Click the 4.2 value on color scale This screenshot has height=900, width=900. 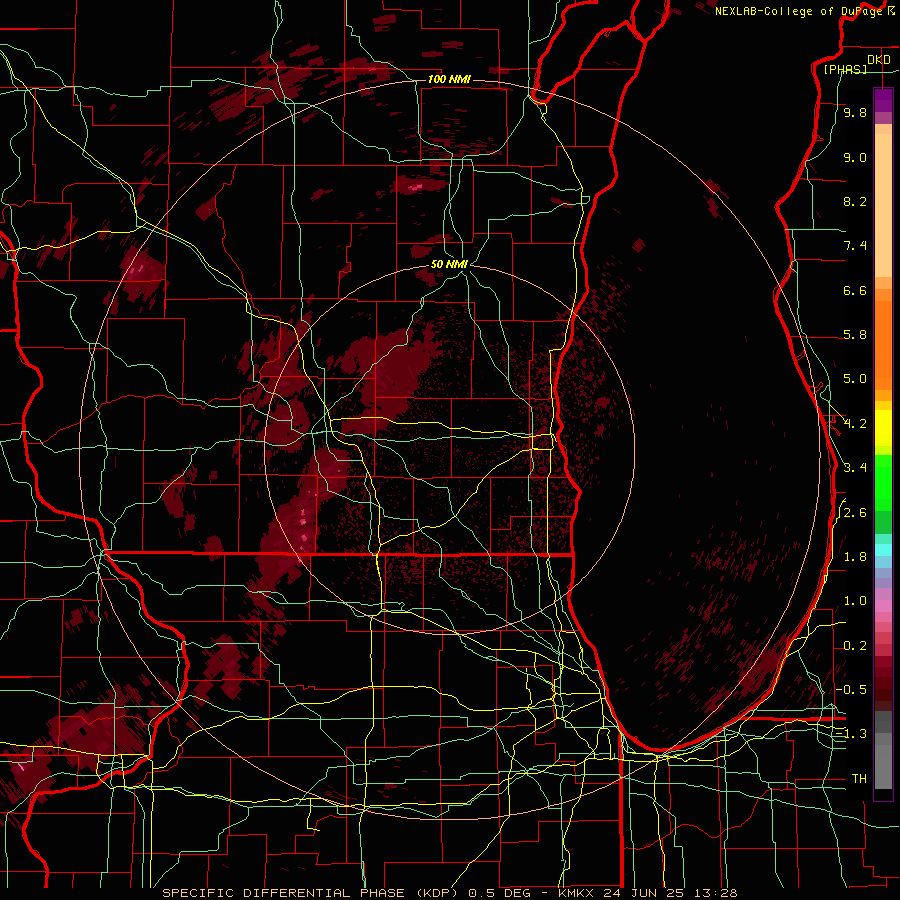(x=855, y=424)
